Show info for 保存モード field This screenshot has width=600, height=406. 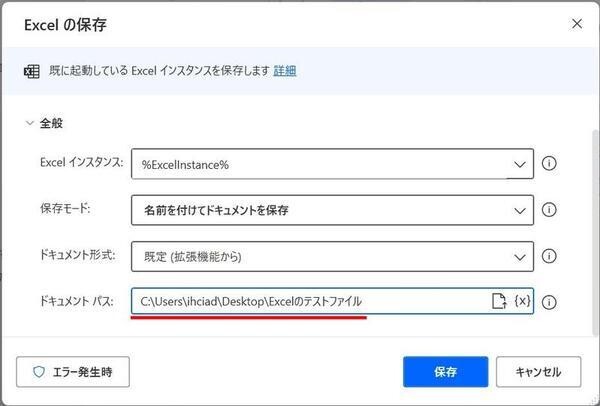click(x=549, y=210)
